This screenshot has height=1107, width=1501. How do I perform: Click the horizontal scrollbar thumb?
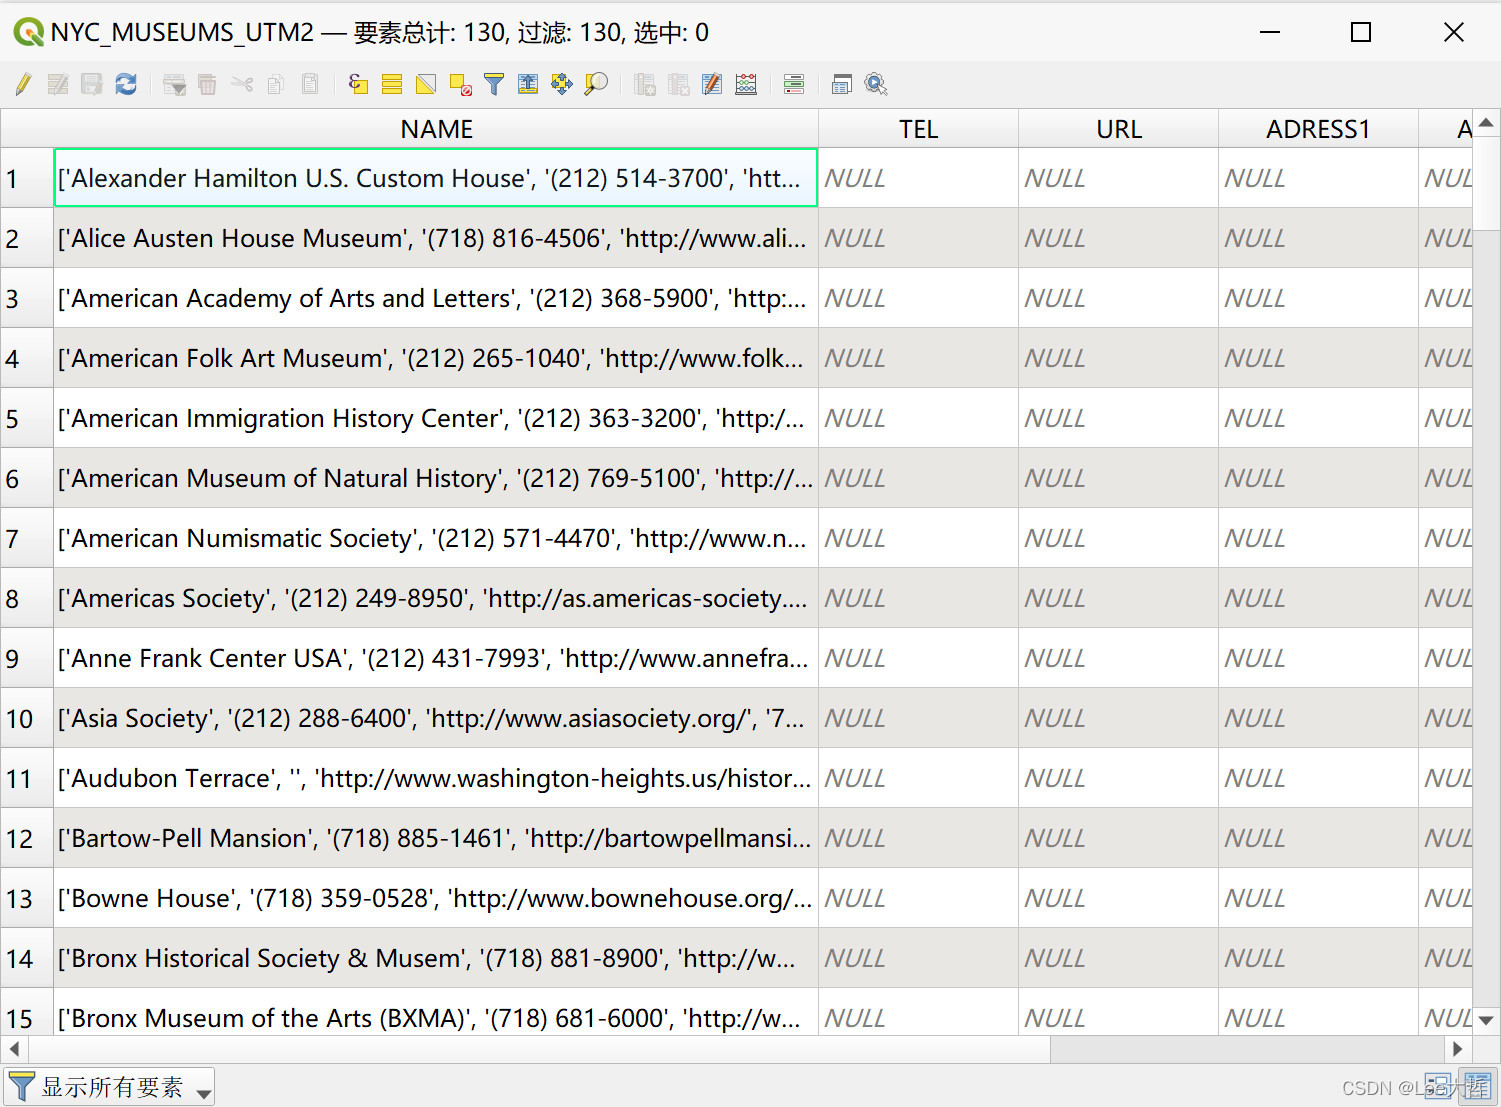pos(539,1049)
